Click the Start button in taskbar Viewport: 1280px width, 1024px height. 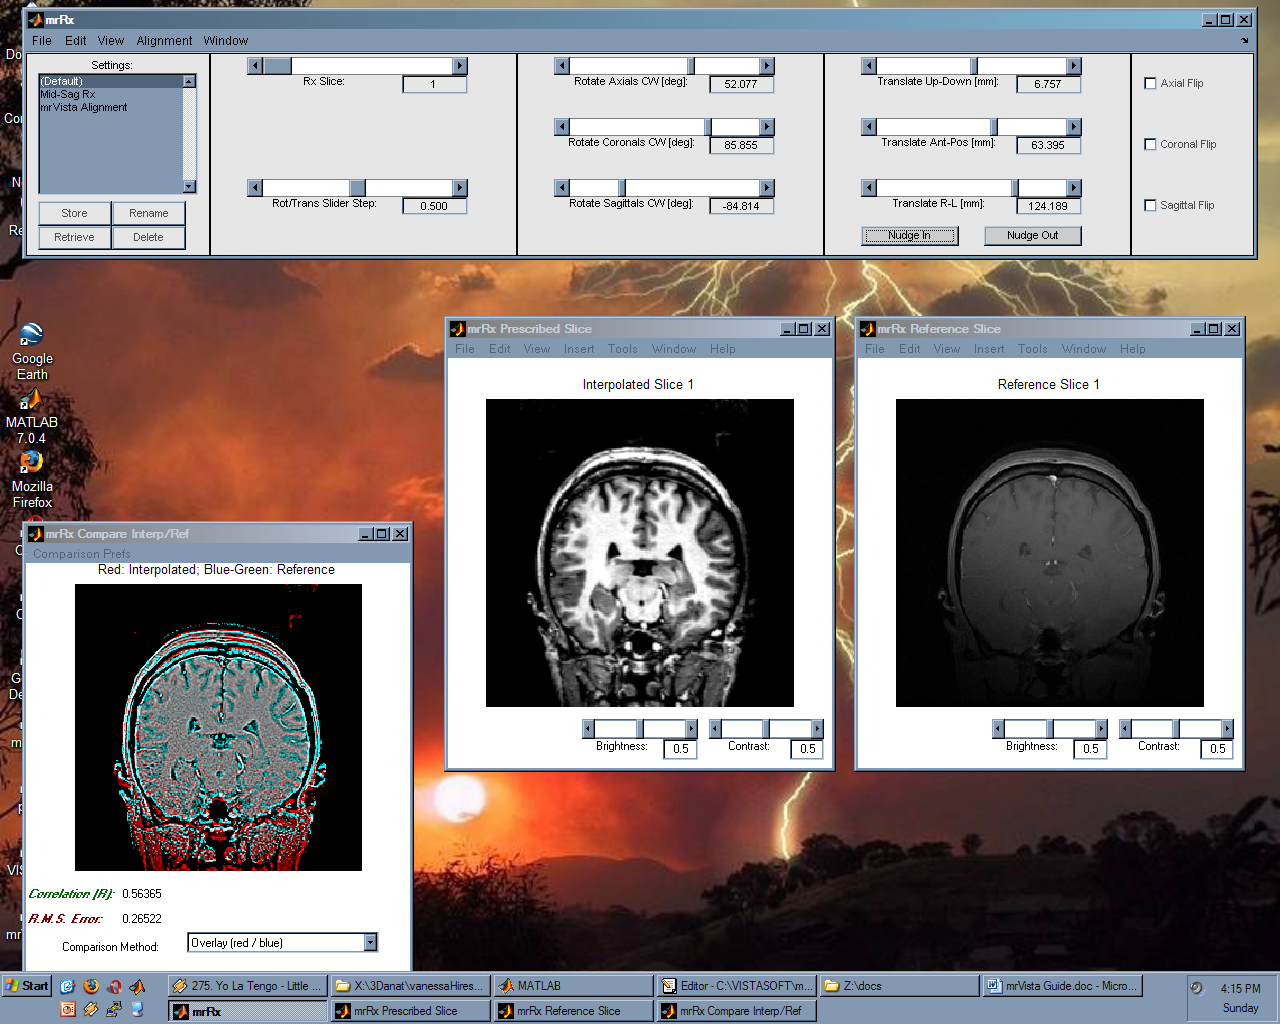(27, 986)
